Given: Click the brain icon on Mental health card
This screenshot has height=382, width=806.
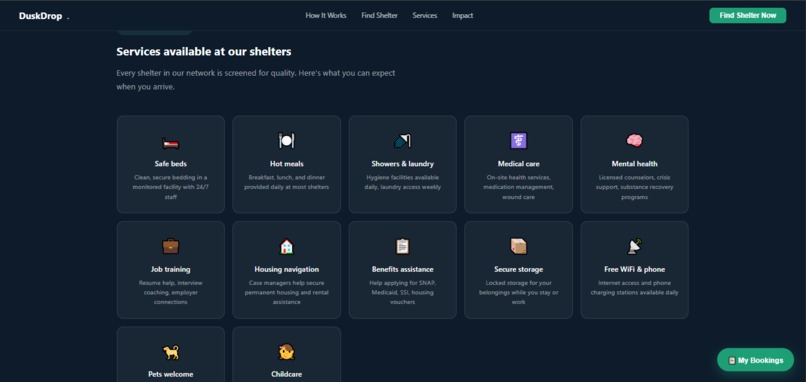Looking at the screenshot, I should pos(634,140).
